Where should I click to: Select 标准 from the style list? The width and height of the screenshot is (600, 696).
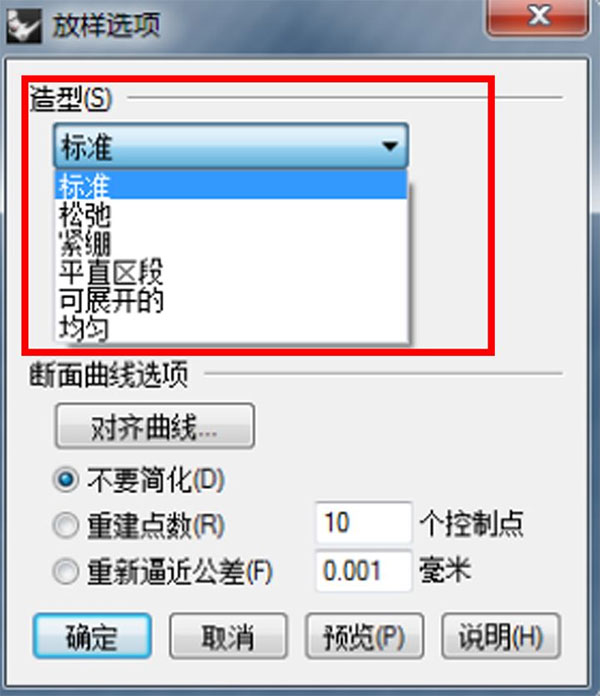pos(231,185)
